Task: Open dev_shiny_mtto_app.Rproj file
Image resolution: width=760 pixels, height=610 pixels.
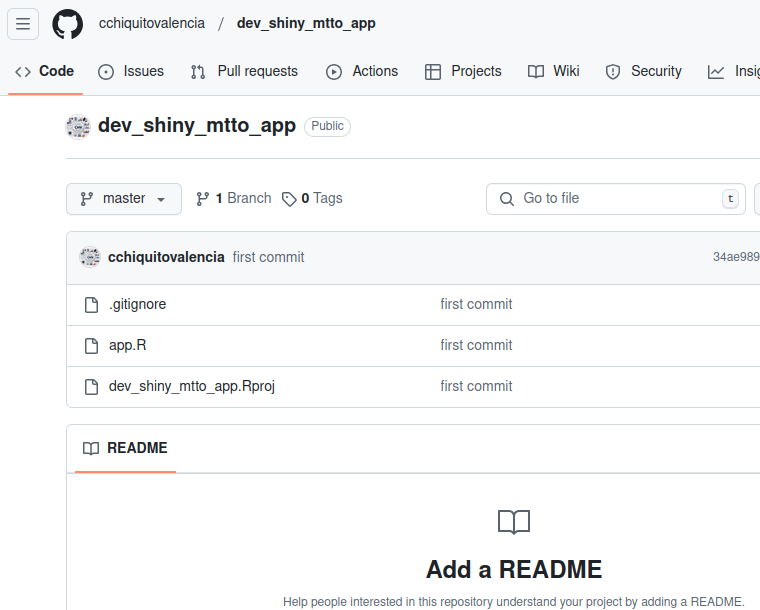Action: point(192,386)
